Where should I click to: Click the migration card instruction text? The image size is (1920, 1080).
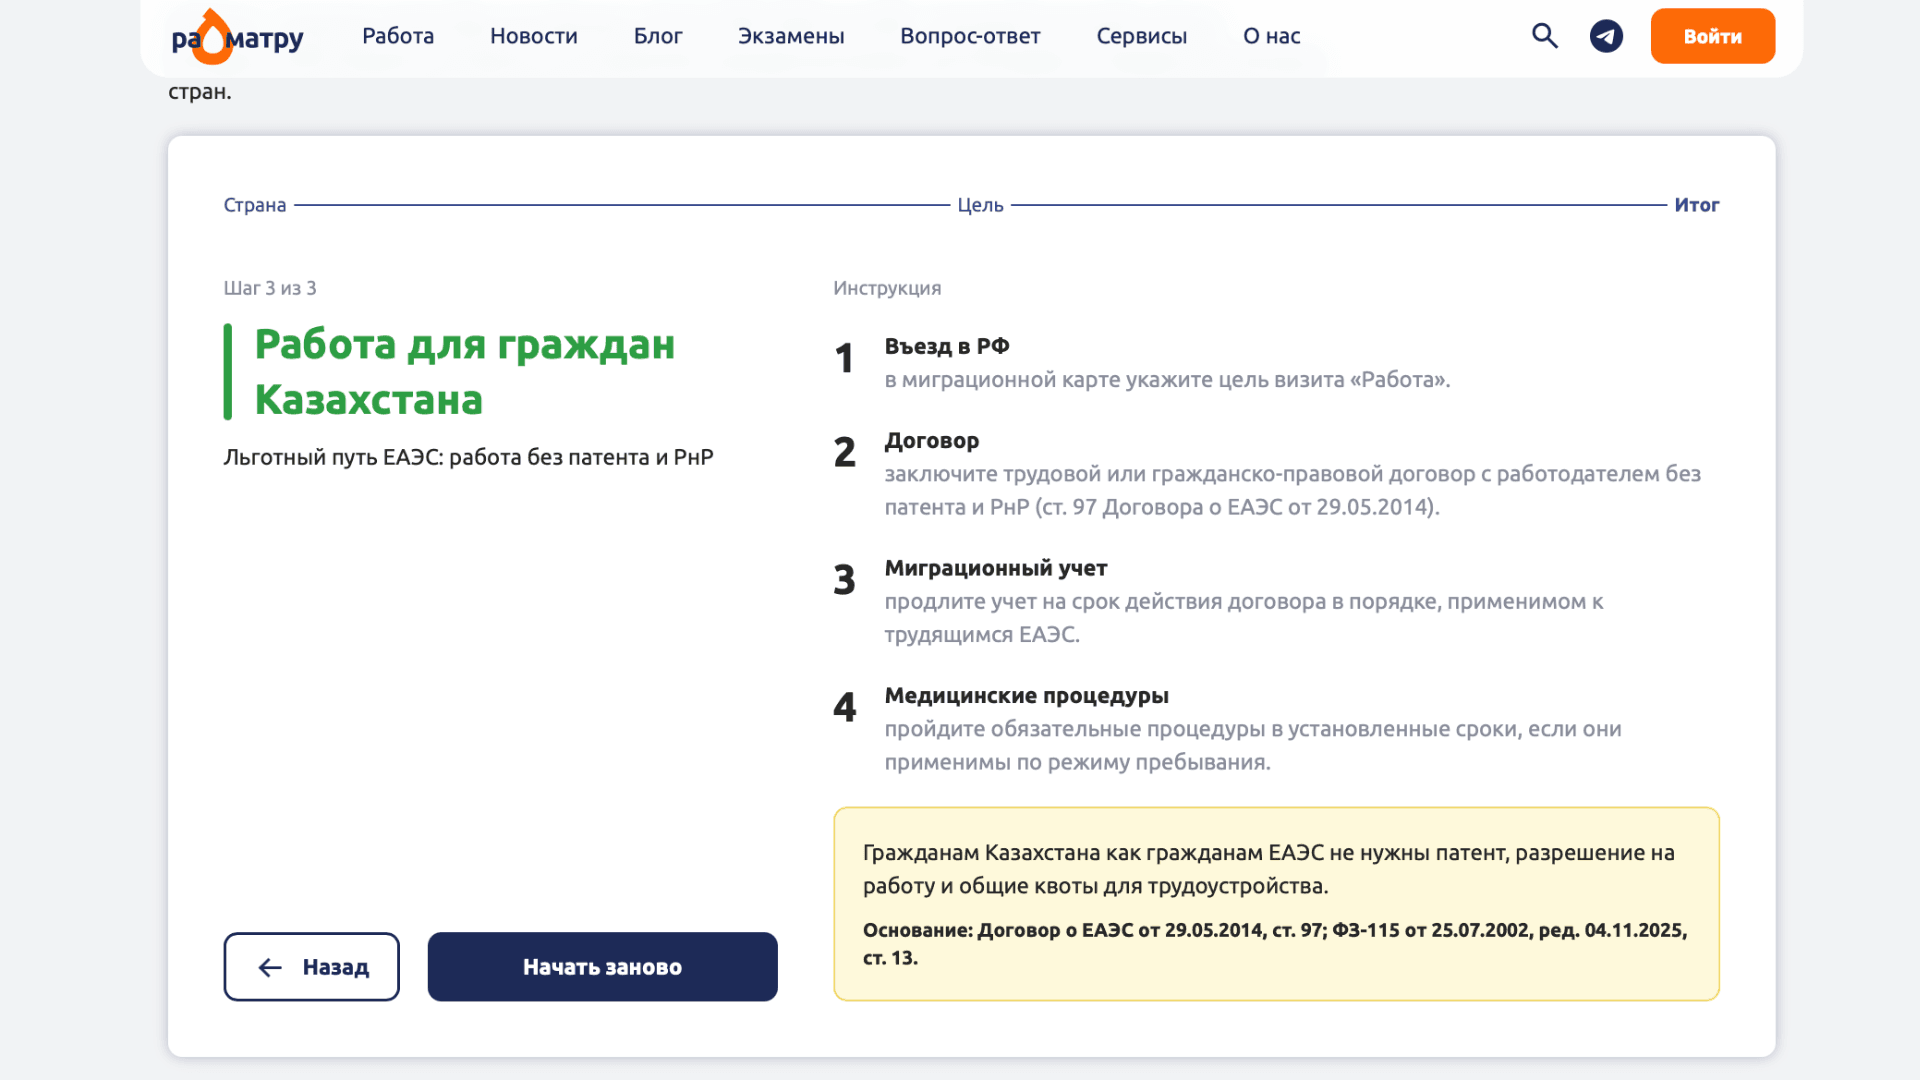tap(1167, 380)
